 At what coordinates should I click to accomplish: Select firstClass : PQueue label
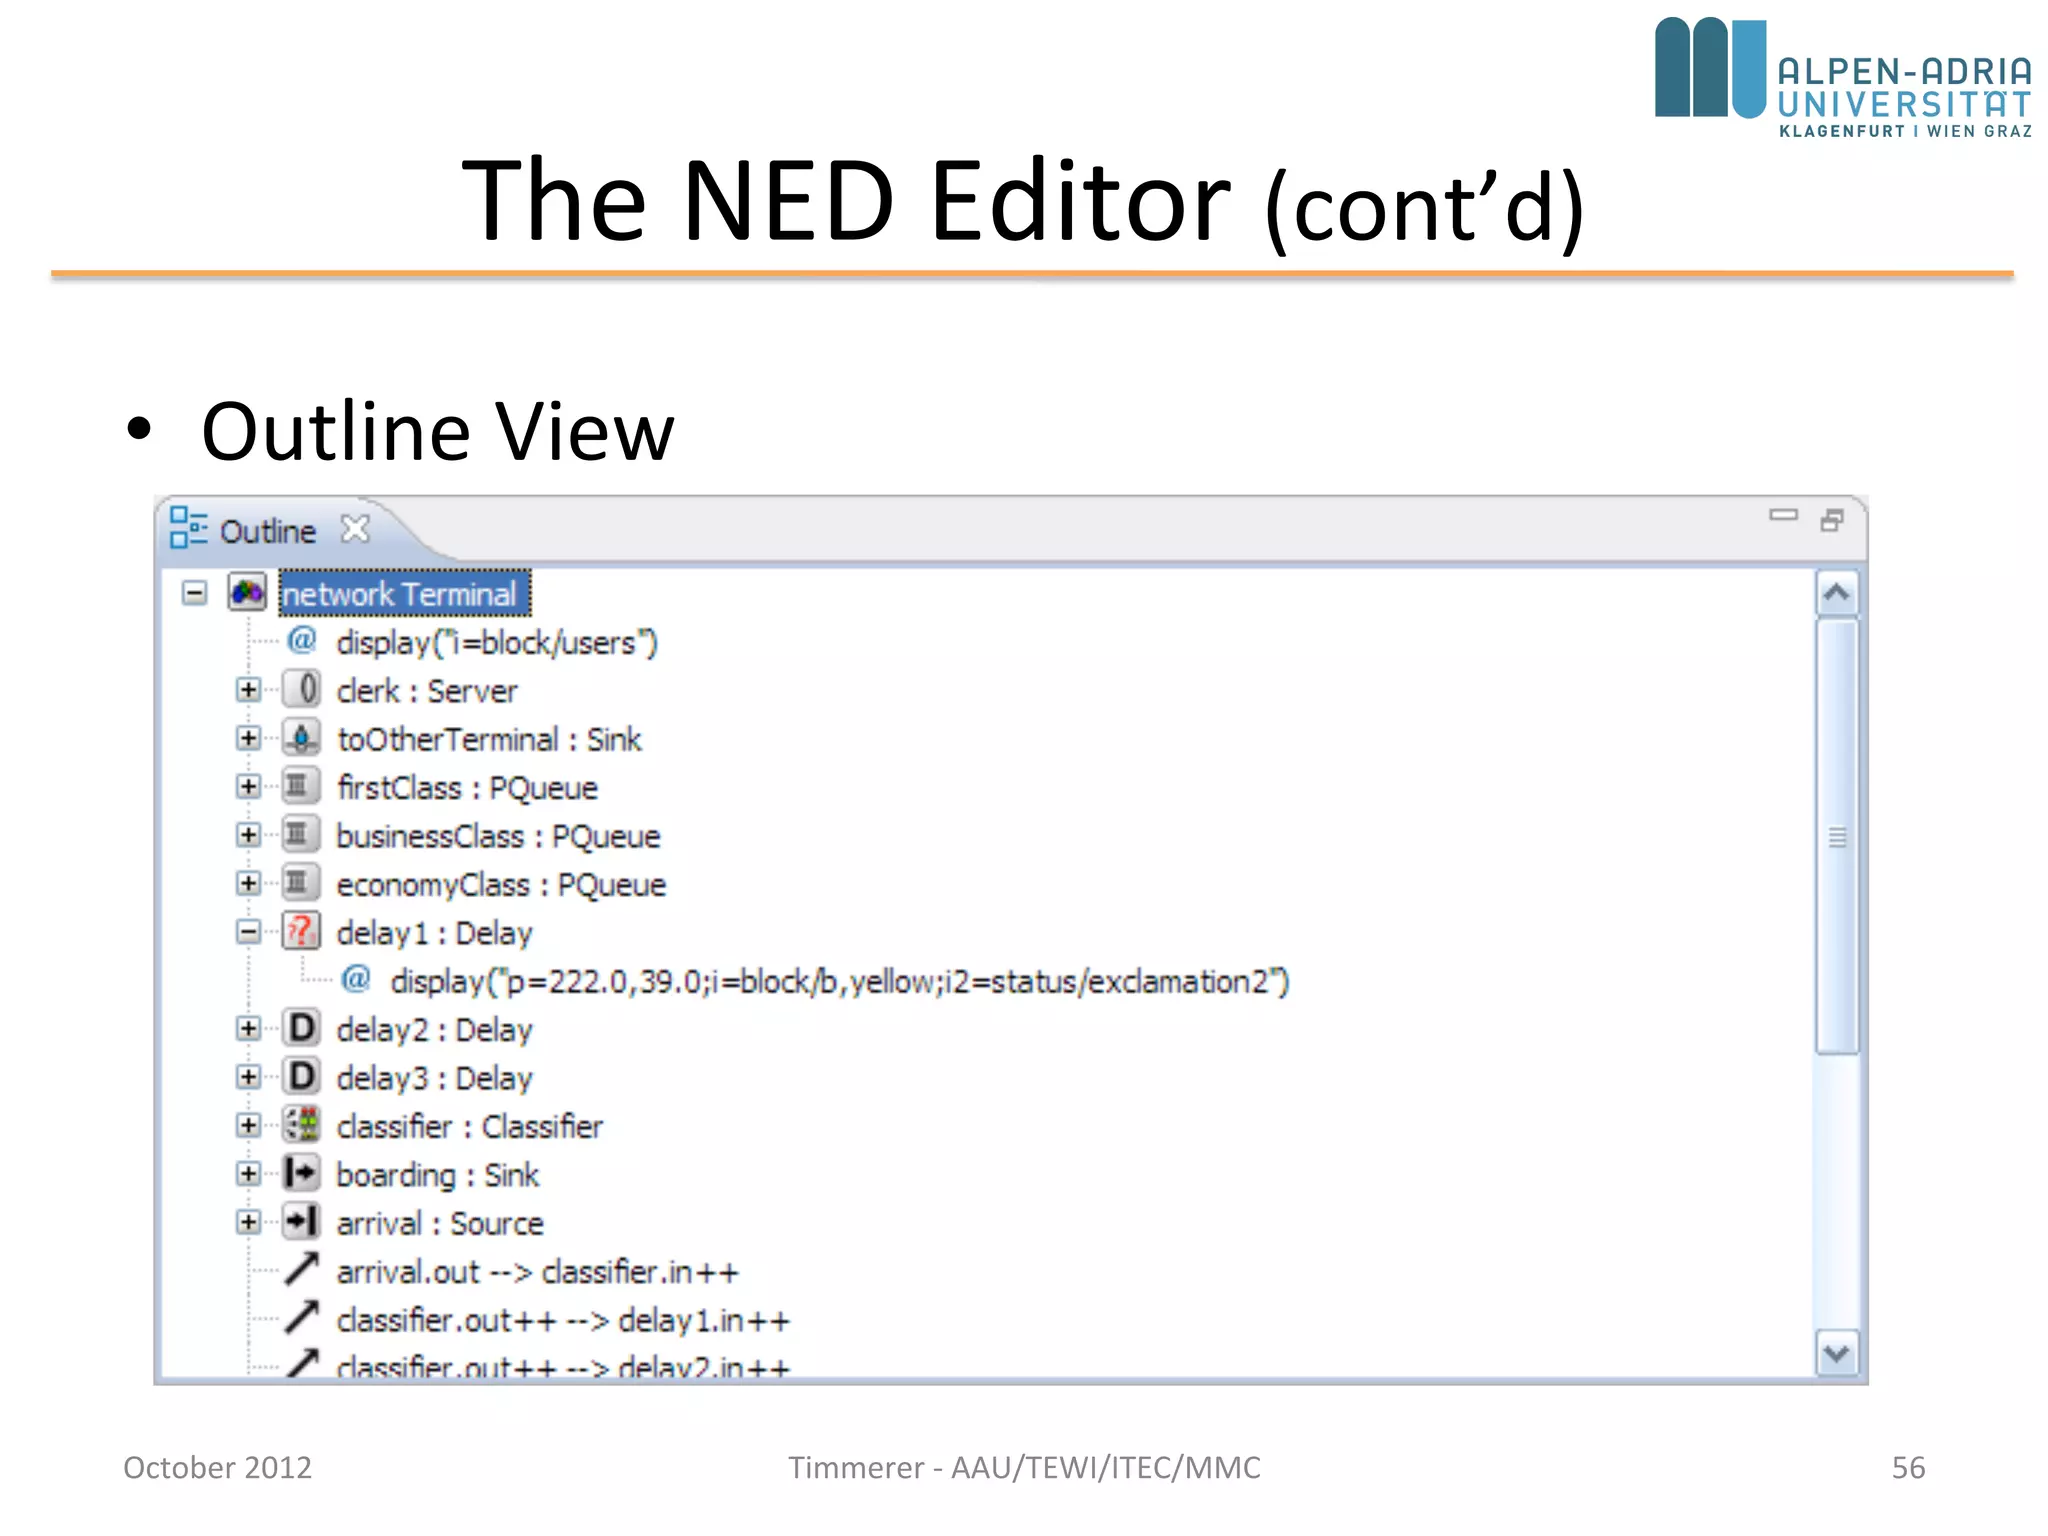467,788
